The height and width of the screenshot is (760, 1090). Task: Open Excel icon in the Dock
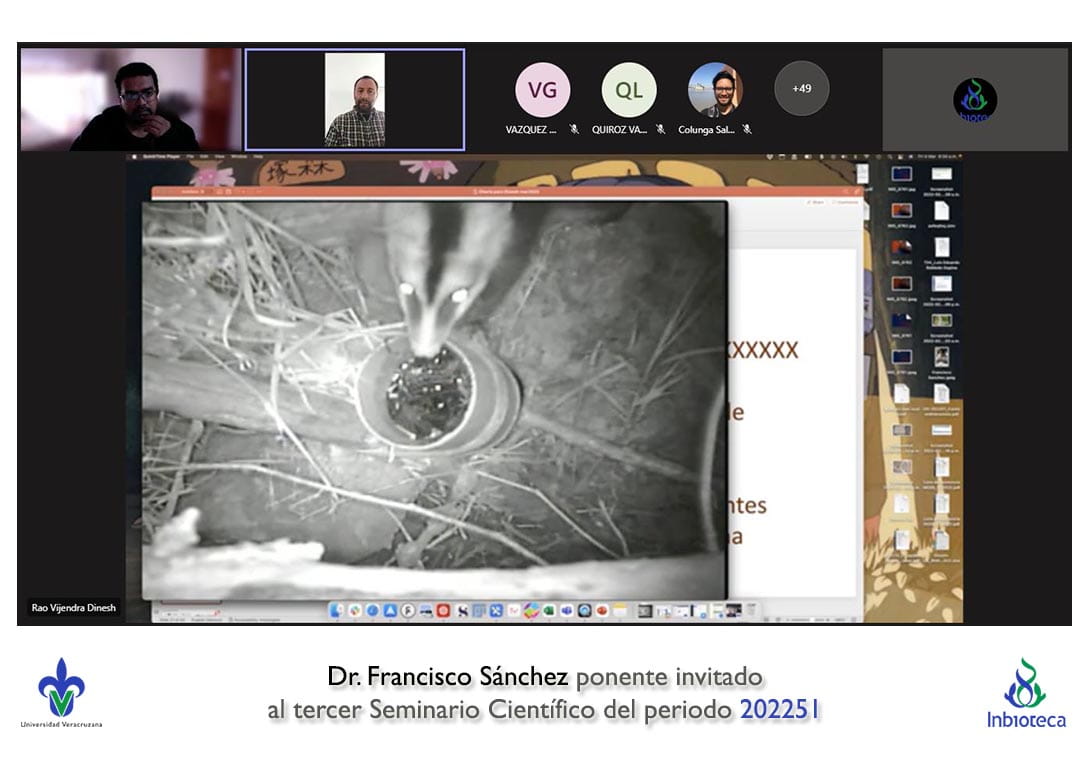click(550, 610)
